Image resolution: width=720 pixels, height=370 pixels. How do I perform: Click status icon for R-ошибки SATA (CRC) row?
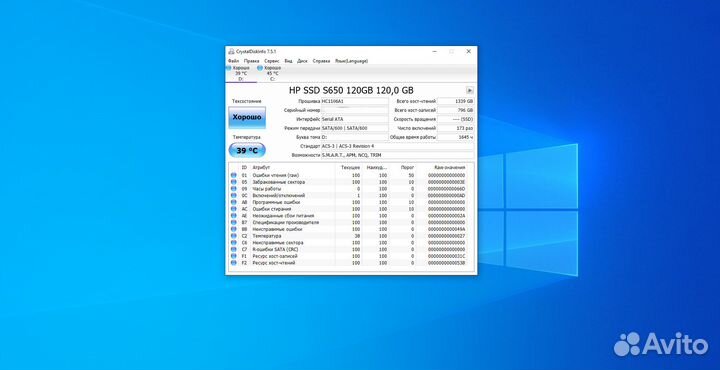pos(233,249)
